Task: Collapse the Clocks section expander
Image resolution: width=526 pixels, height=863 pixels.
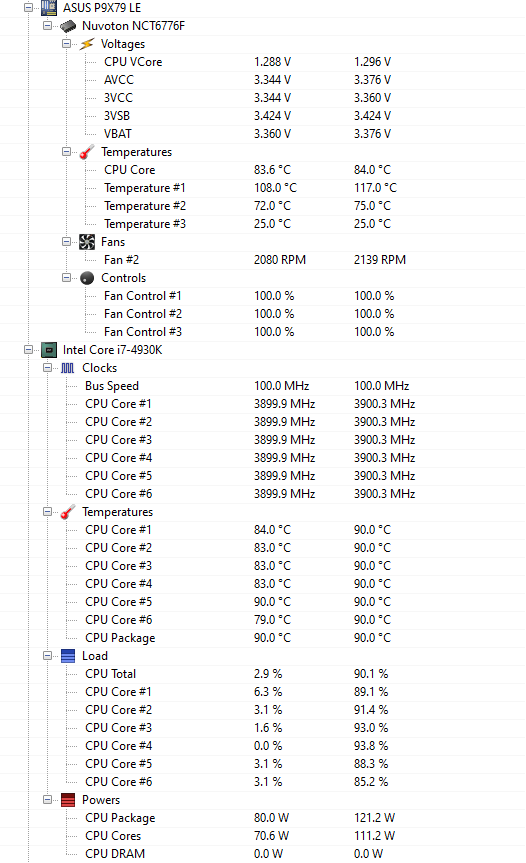Action: (x=47, y=368)
